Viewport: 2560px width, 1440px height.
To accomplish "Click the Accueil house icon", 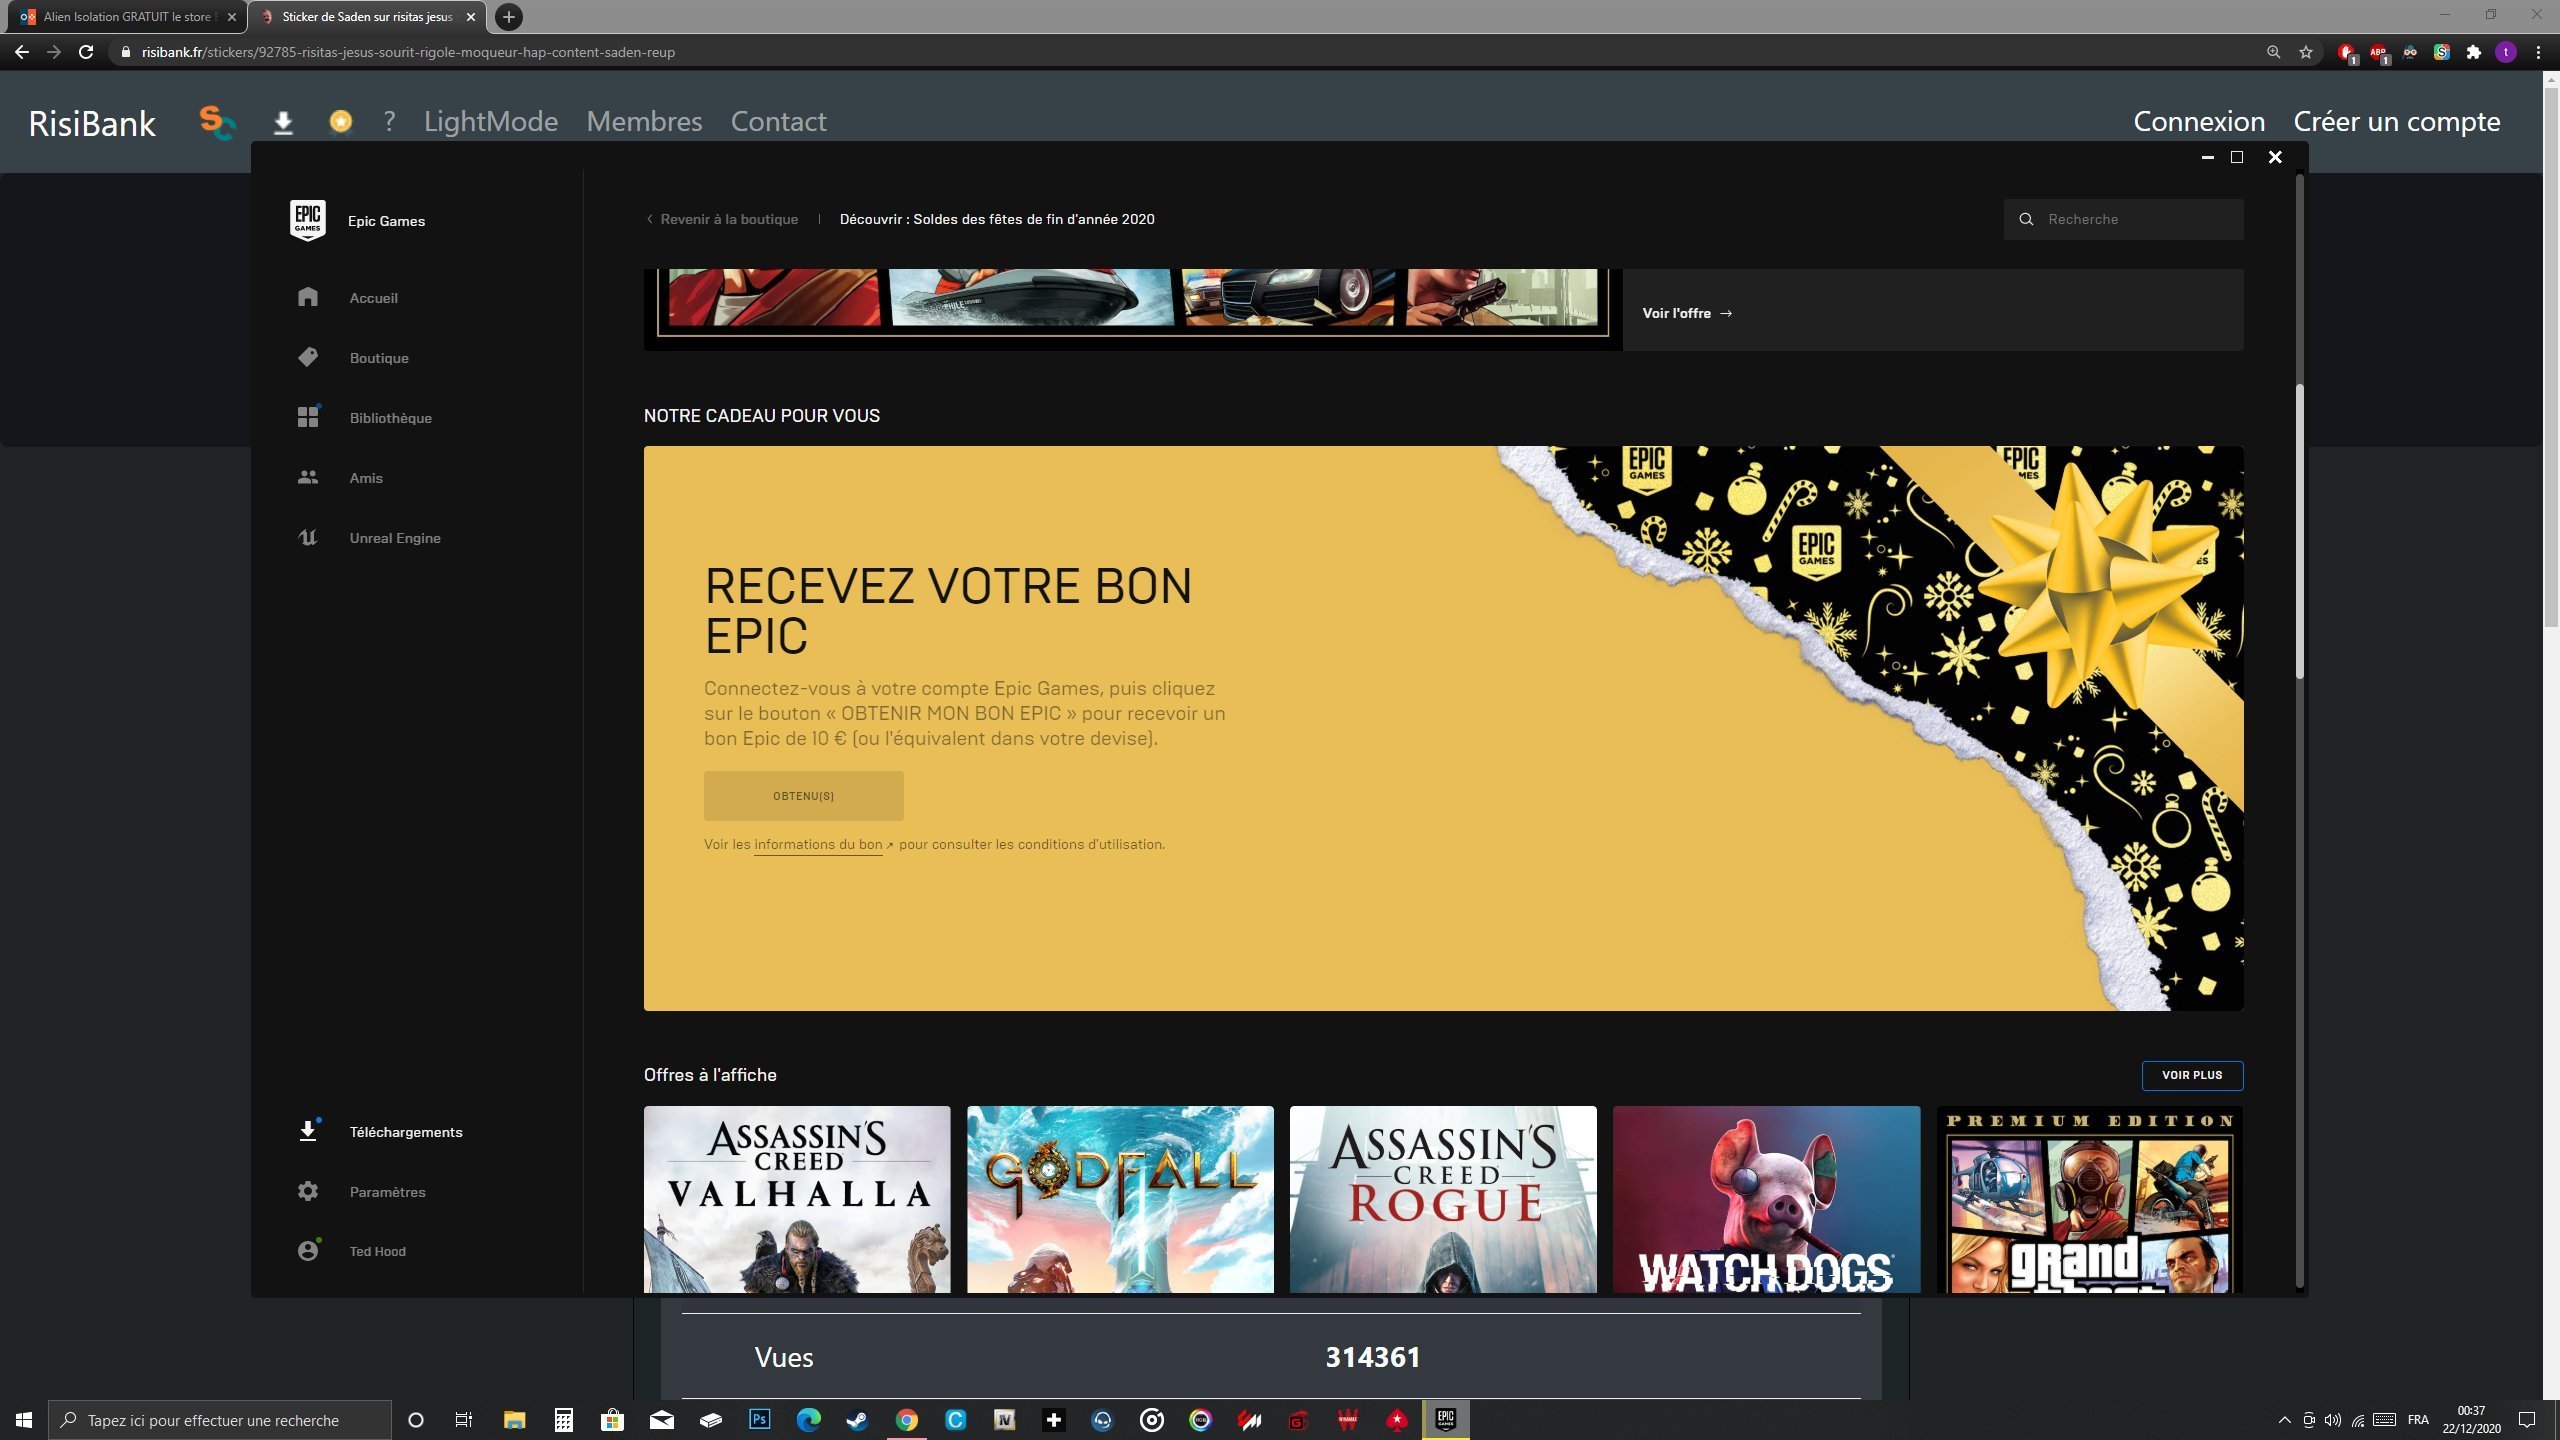I will point(308,297).
